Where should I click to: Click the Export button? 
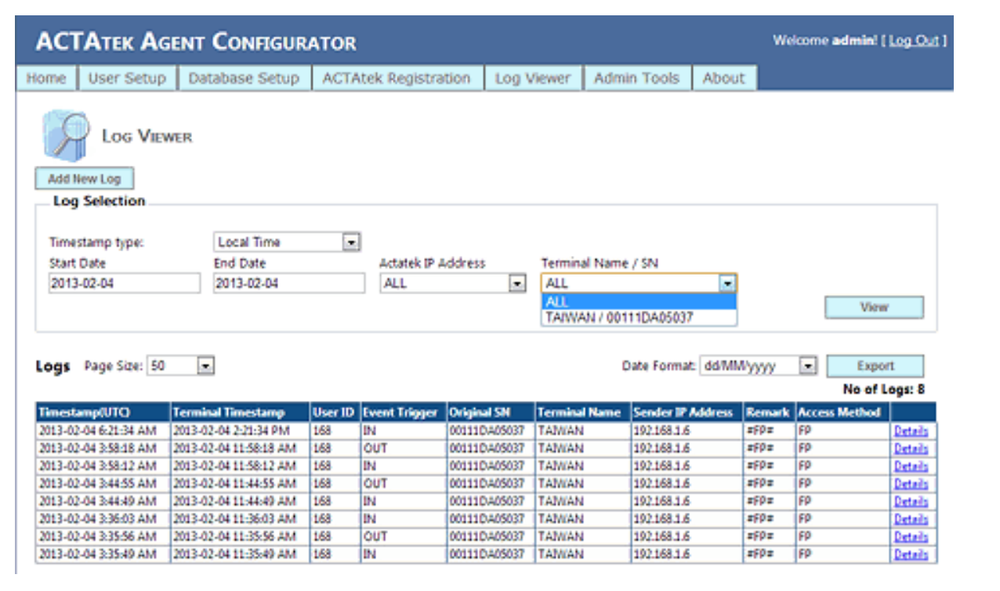tap(875, 366)
